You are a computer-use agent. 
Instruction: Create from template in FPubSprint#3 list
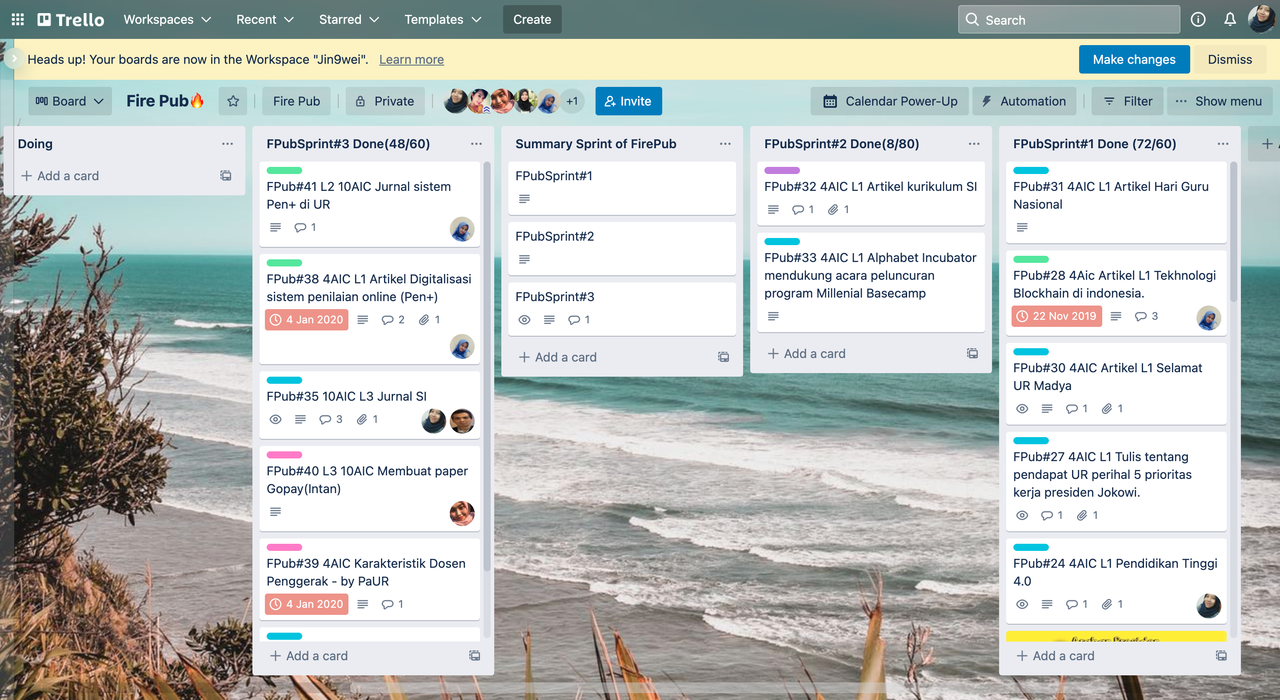click(475, 656)
